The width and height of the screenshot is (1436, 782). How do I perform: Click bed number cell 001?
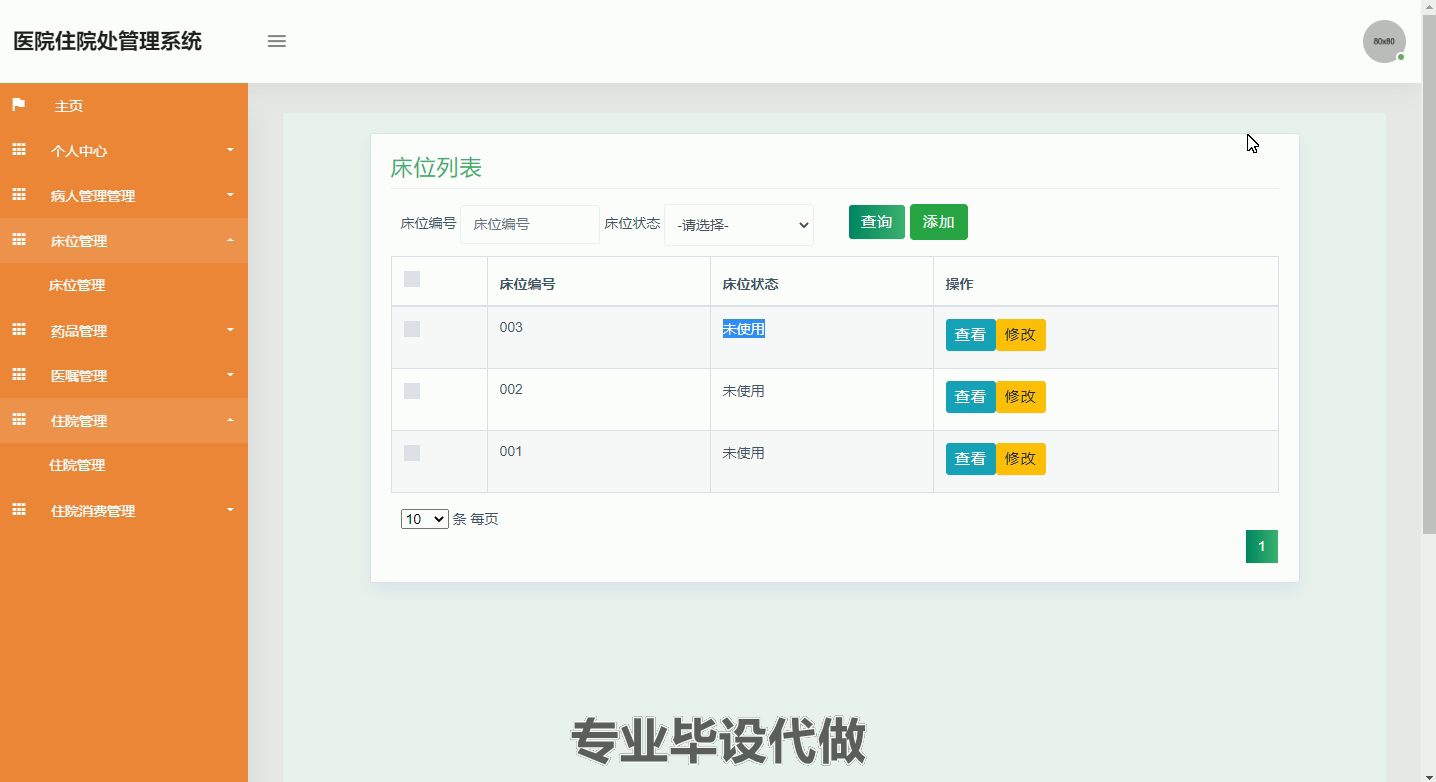[x=511, y=451]
